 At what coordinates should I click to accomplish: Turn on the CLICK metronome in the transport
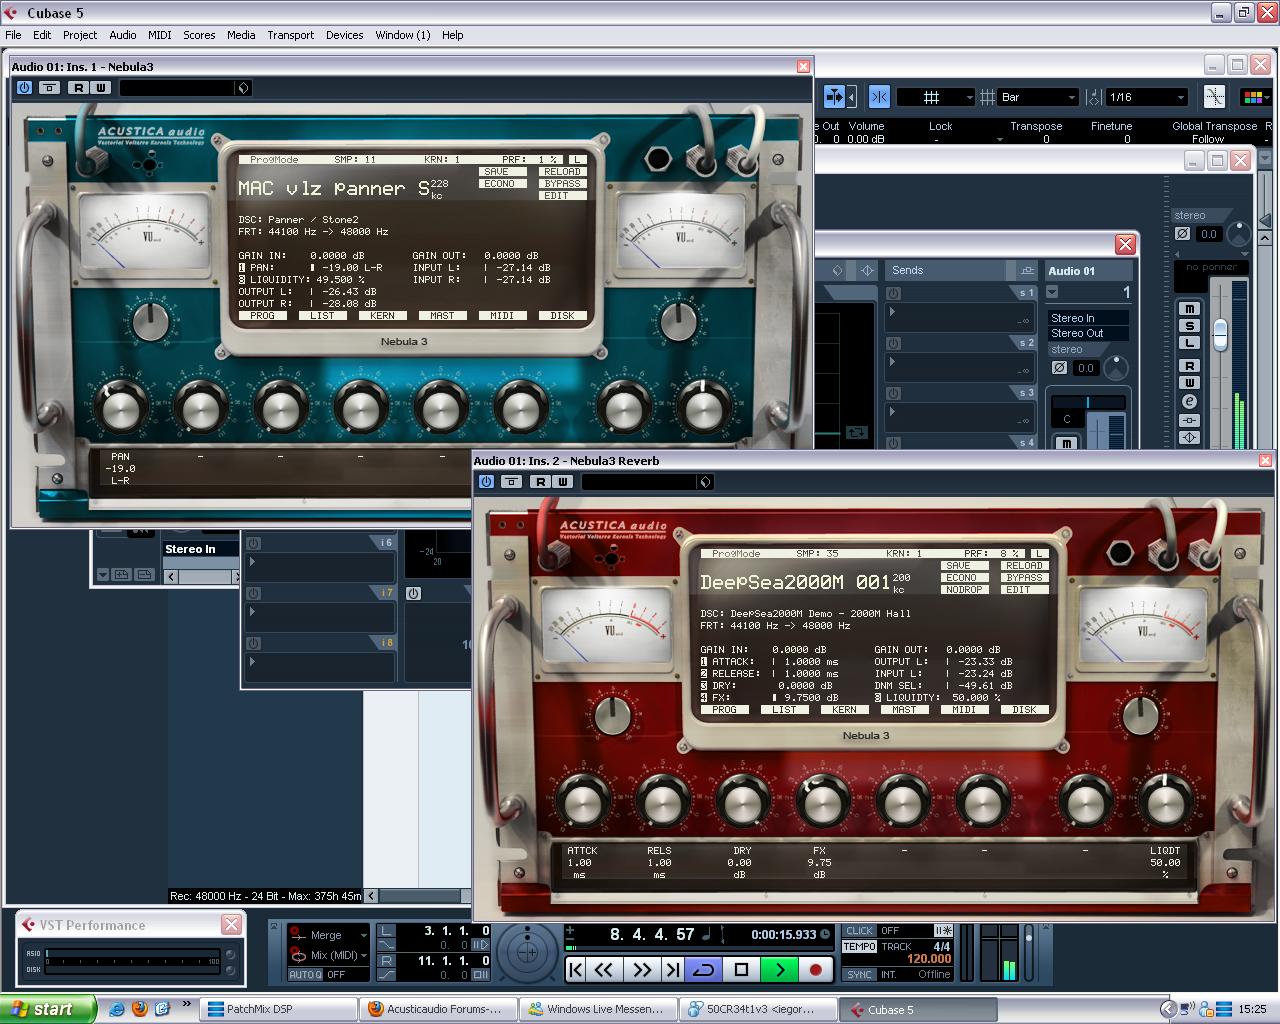pyautogui.click(x=858, y=930)
